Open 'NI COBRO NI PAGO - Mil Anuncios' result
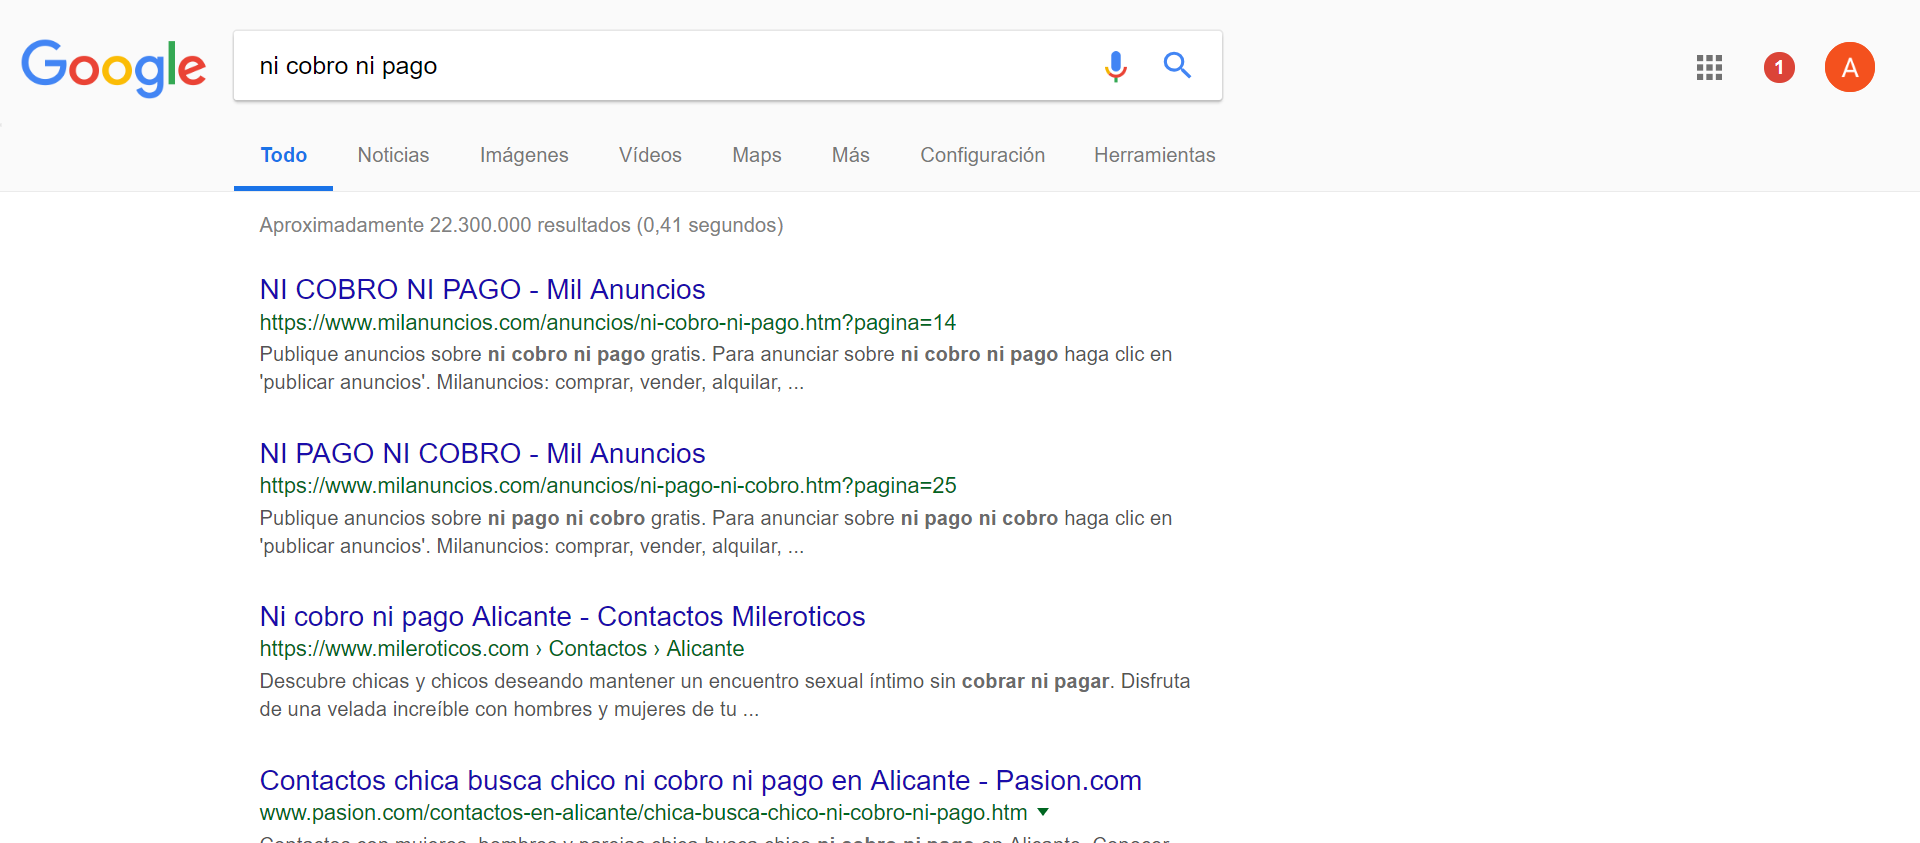The height and width of the screenshot is (843, 1920). pos(482,289)
